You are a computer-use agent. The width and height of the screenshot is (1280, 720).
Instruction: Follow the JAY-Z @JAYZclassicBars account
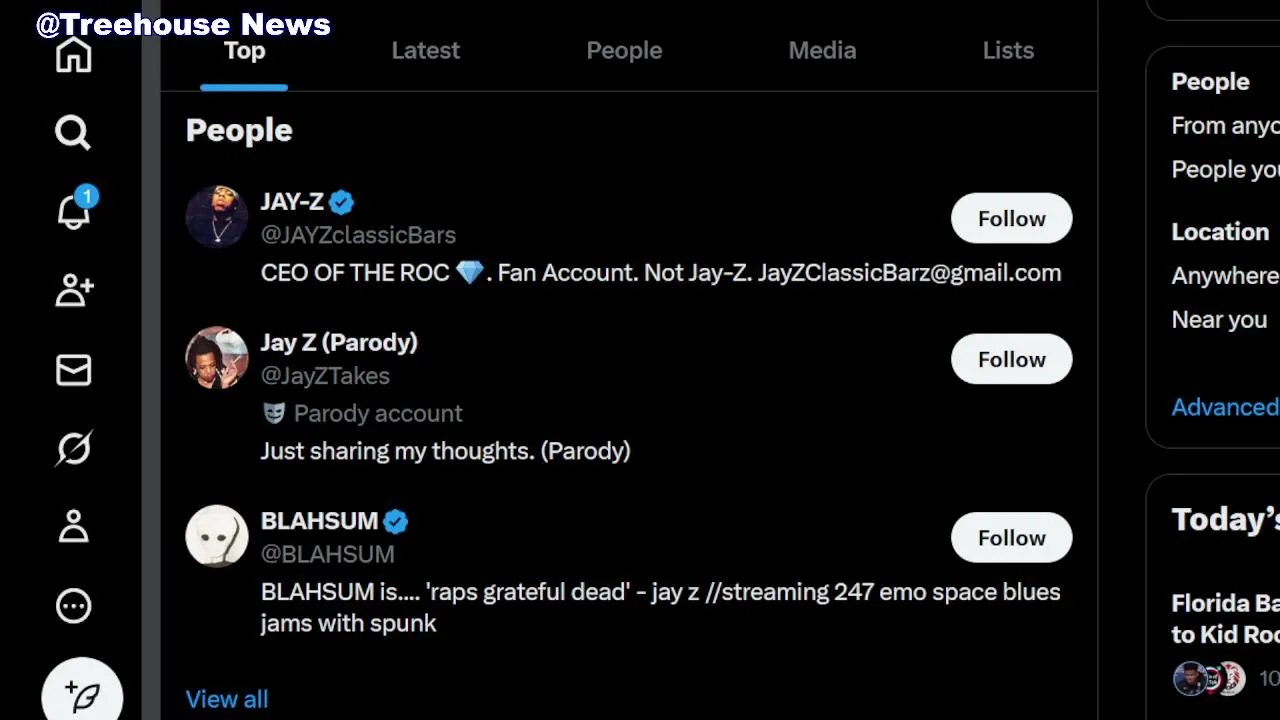point(1011,219)
